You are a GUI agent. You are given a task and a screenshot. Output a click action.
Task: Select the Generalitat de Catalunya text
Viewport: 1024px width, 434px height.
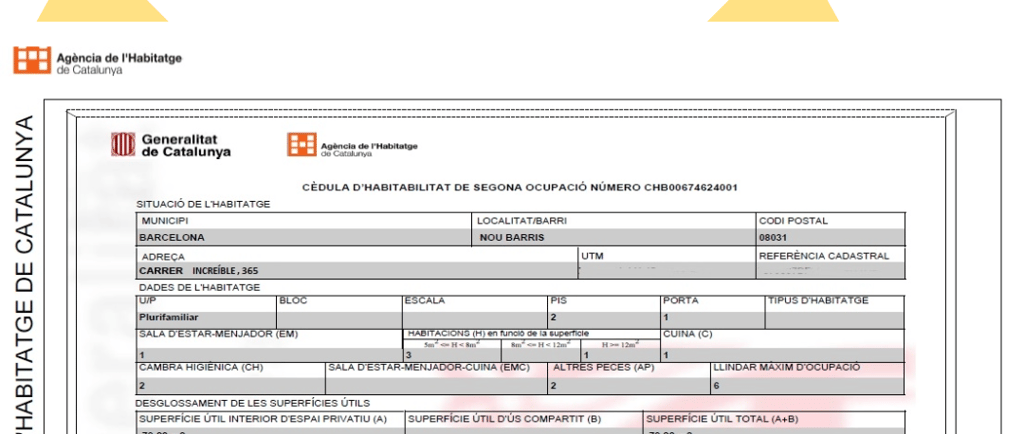pos(186,146)
